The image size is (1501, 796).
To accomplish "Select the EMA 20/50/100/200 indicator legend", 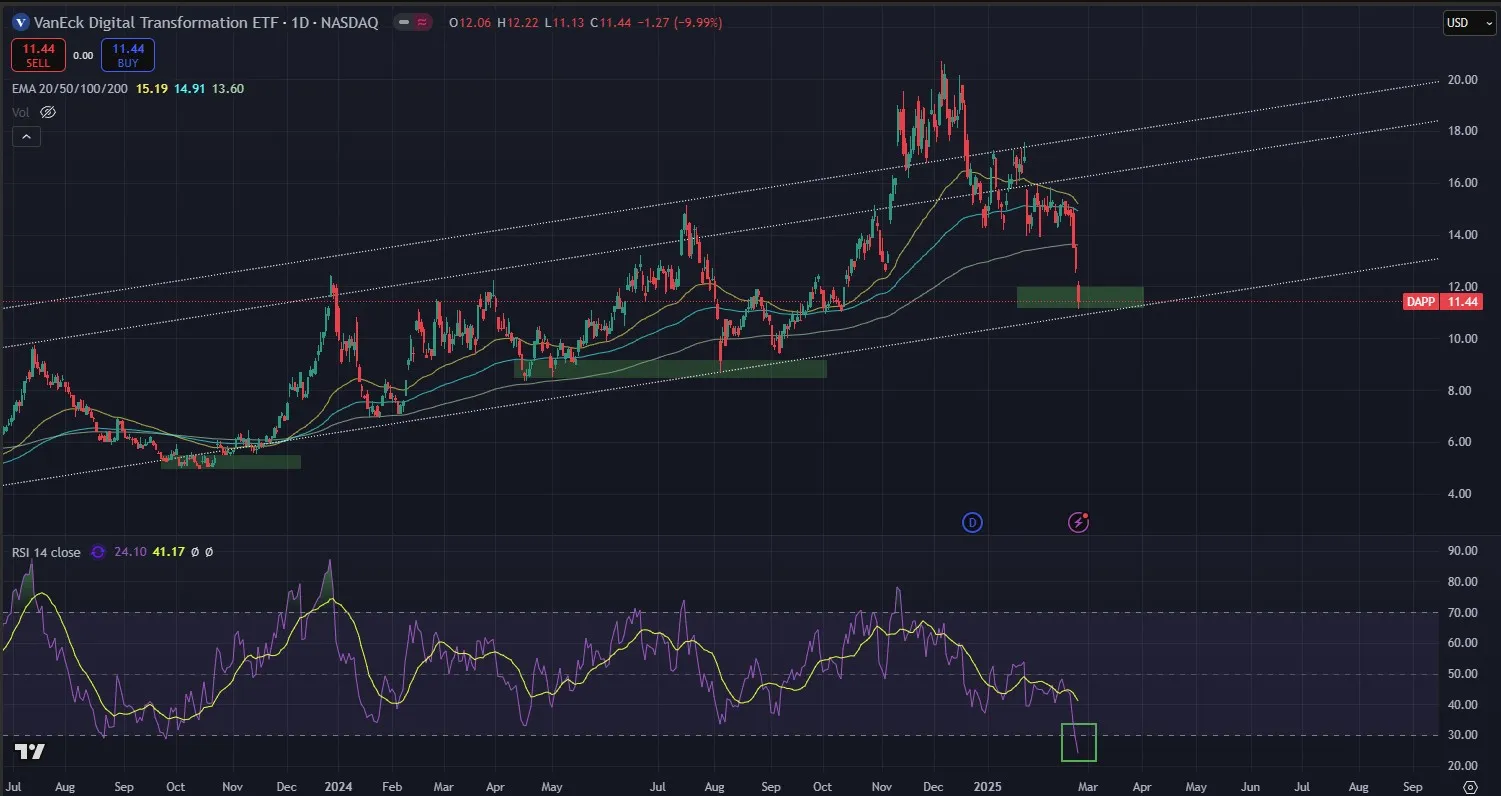I will pos(72,88).
